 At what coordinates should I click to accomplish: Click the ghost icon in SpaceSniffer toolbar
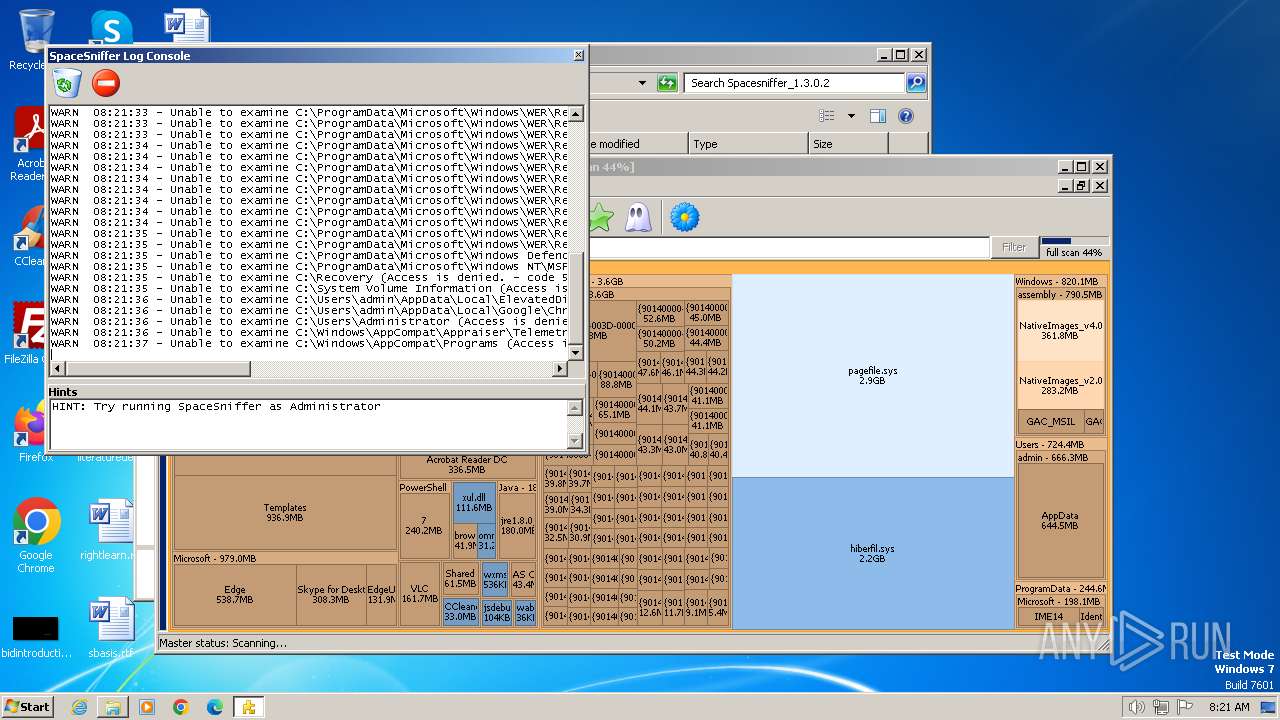(638, 217)
